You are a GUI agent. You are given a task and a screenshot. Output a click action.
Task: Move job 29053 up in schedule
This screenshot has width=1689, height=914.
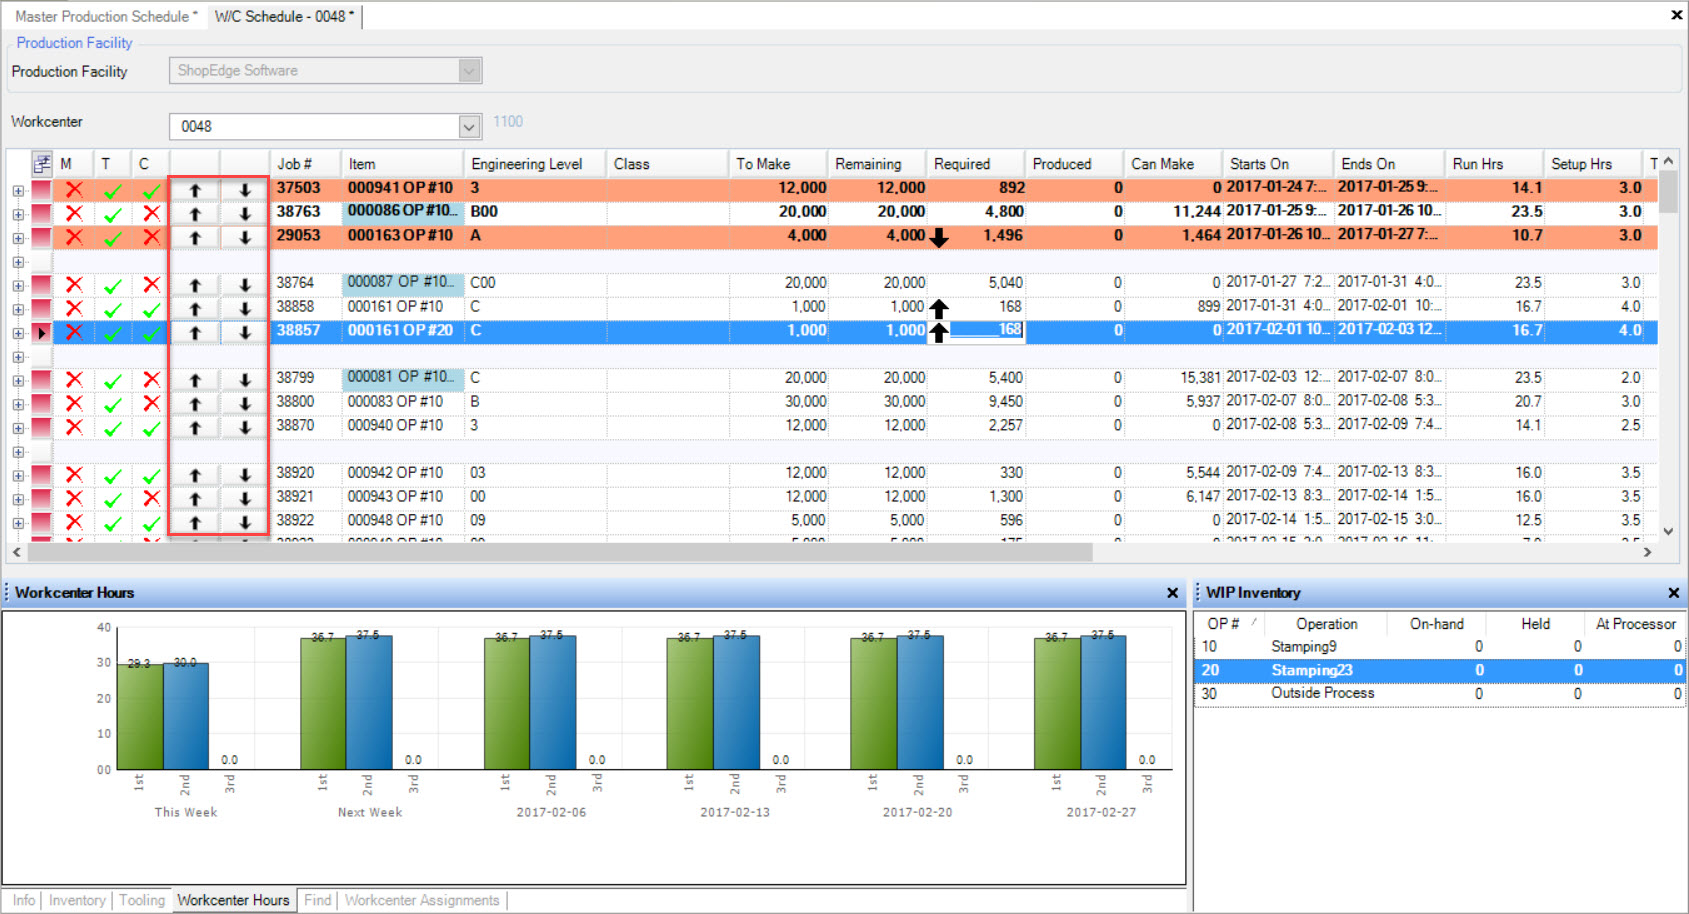(195, 237)
